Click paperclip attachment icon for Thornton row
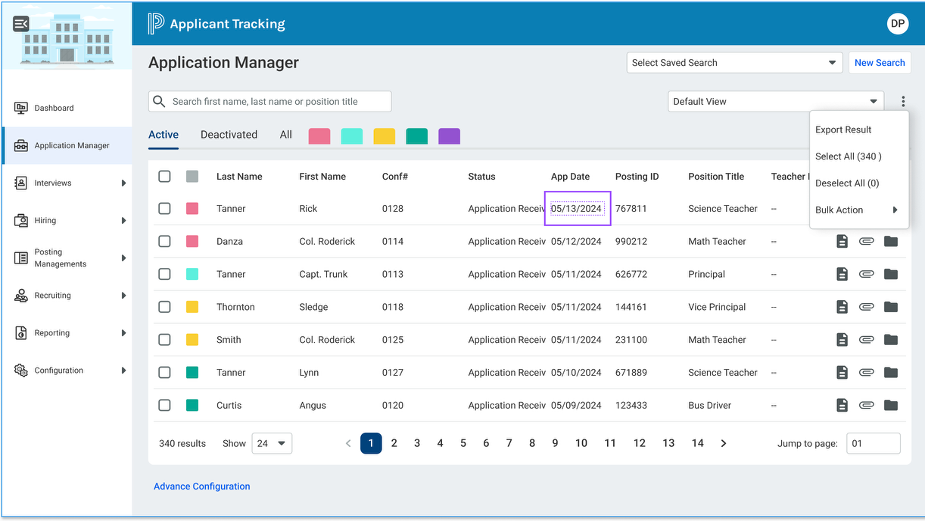Image resolution: width=926 pixels, height=522 pixels. pos(866,307)
